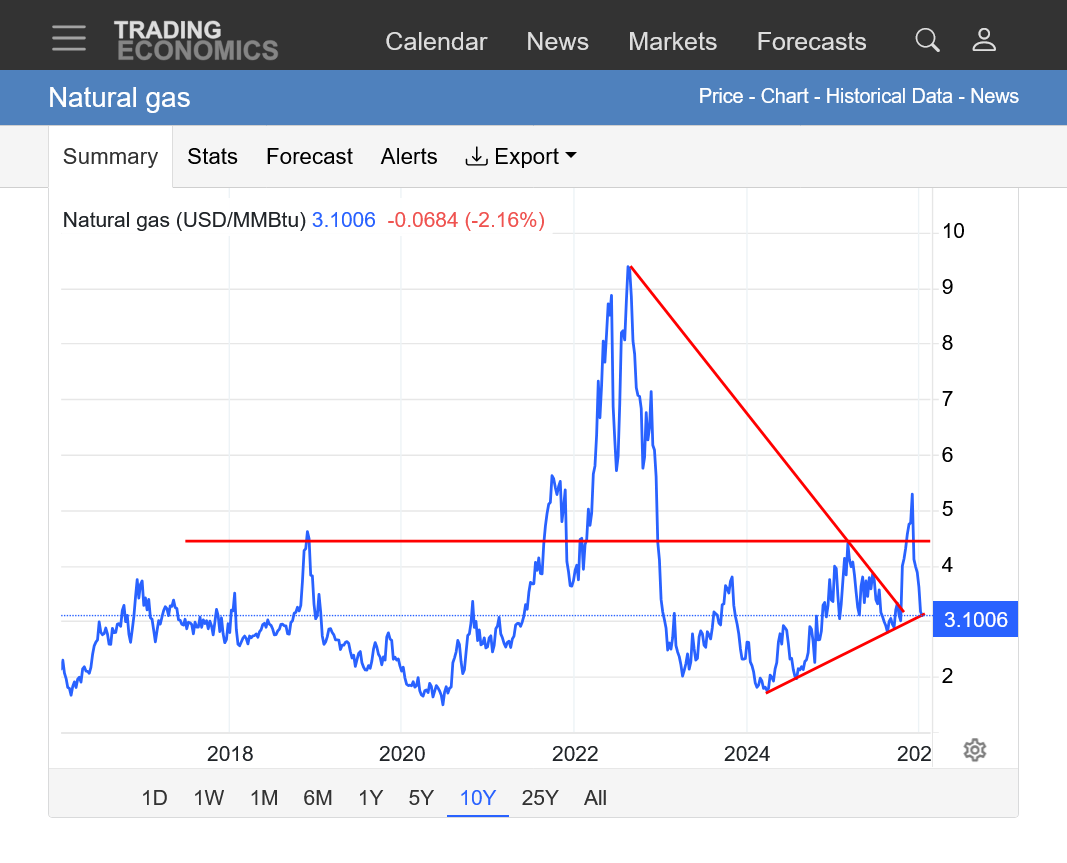Image resolution: width=1067 pixels, height=863 pixels.
Task: Open the user account icon
Action: (984, 40)
